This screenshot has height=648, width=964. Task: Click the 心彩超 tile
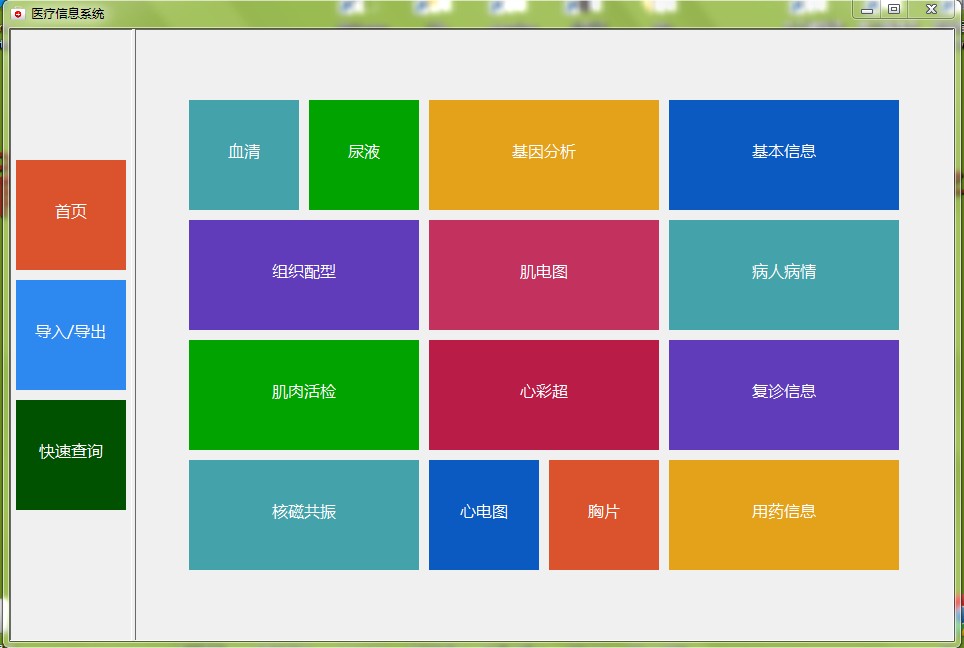543,395
